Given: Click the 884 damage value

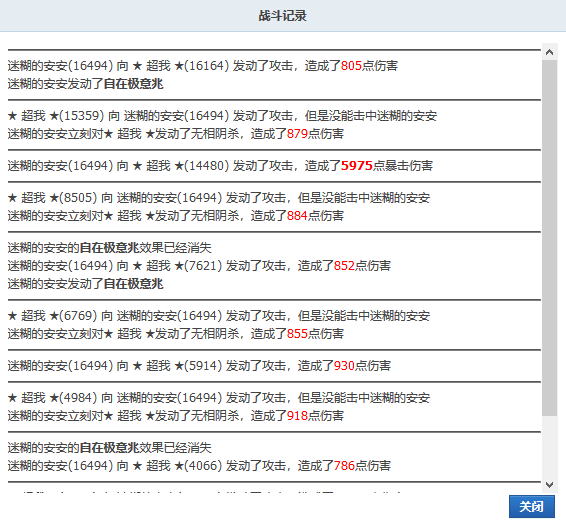Looking at the screenshot, I should pyautogui.click(x=297, y=216).
